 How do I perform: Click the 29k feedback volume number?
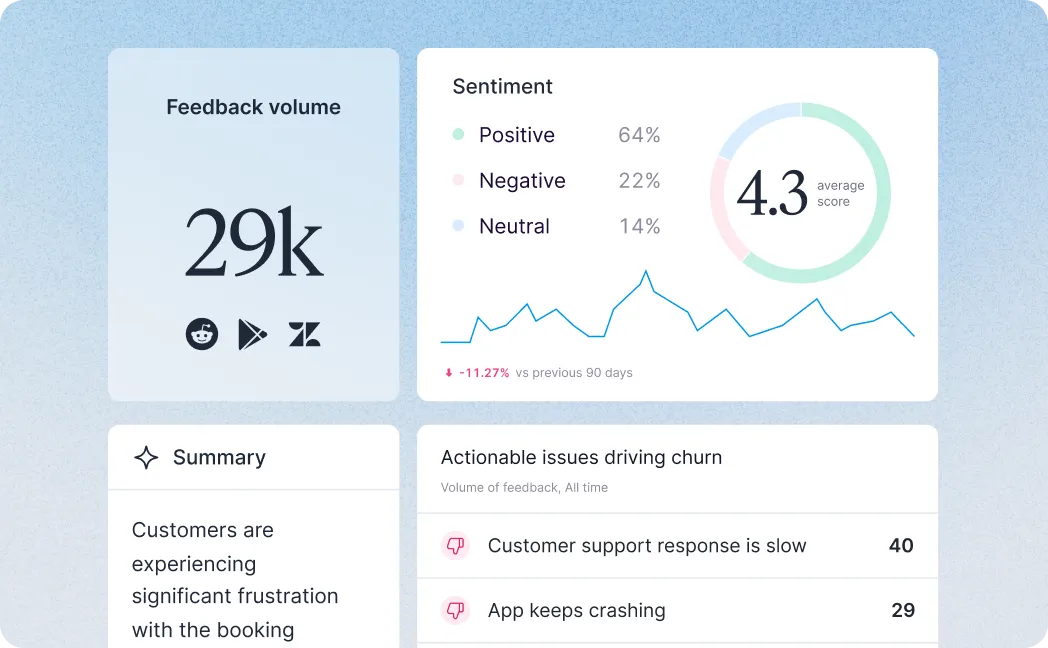254,242
